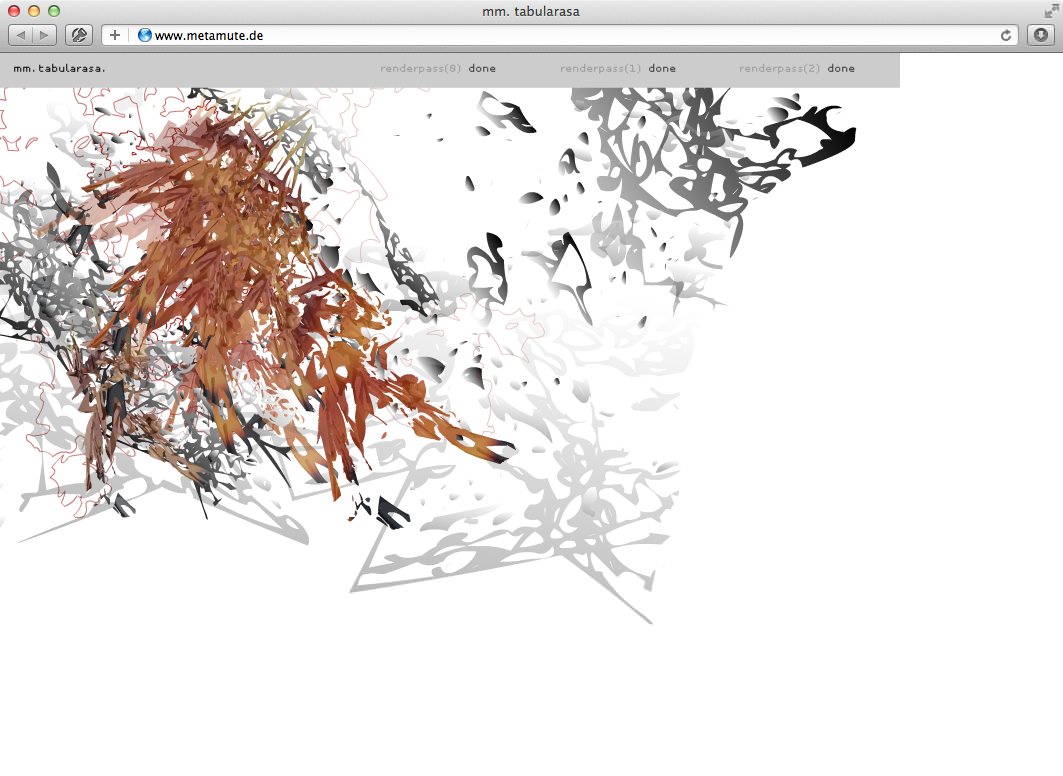Image resolution: width=1063 pixels, height=776 pixels.
Task: Minimize the window with the yellow button
Action: pos(33,11)
